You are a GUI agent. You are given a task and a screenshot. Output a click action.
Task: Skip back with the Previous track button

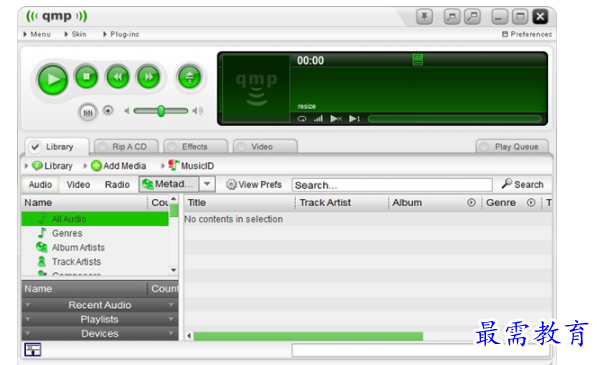118,77
